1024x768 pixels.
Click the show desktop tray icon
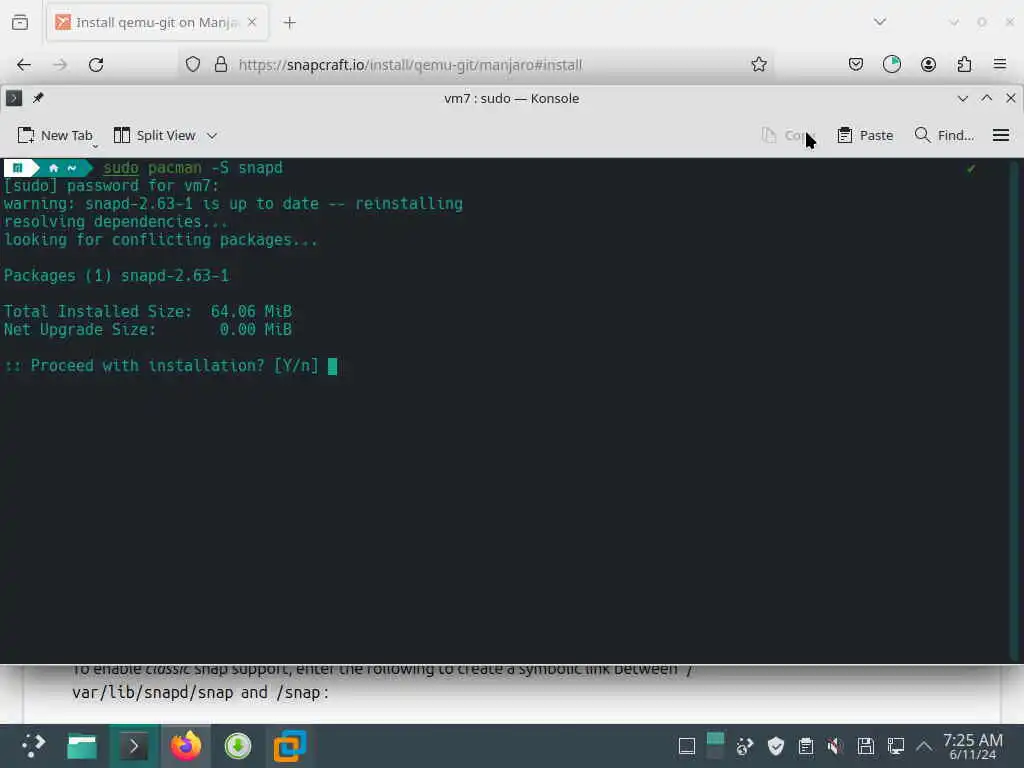pyautogui.click(x=686, y=746)
